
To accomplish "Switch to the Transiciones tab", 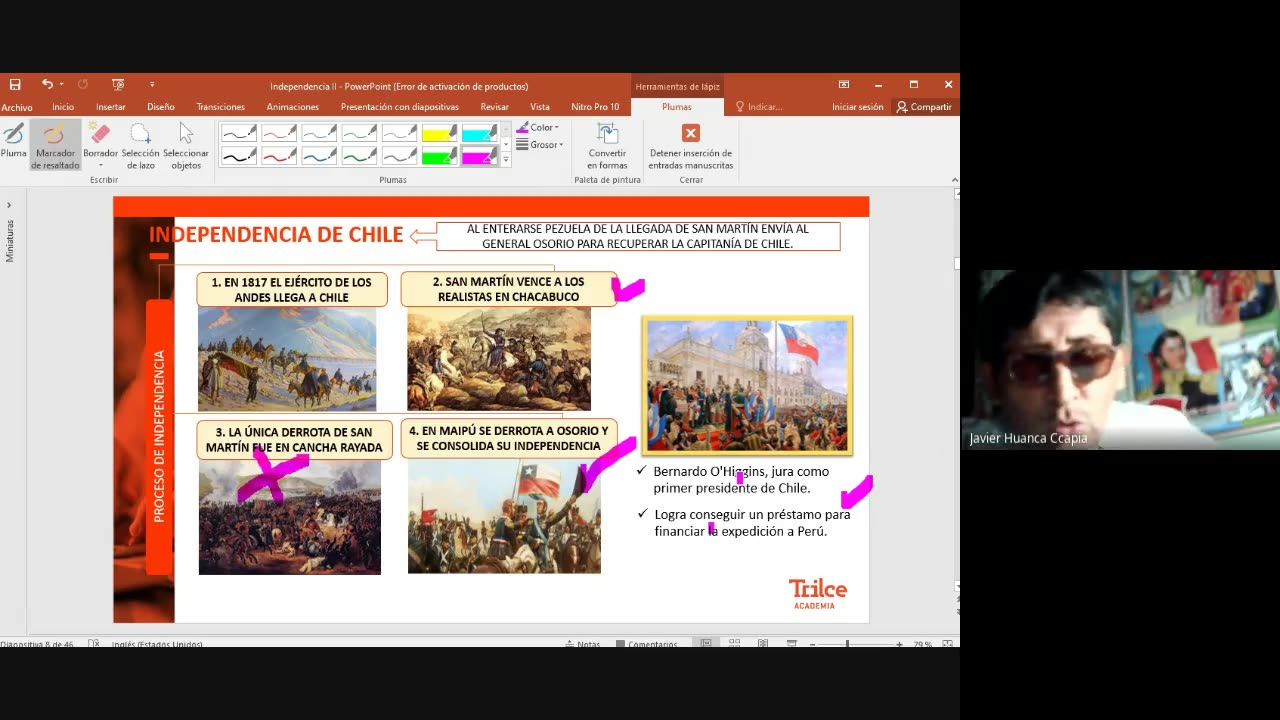I will point(221,107).
